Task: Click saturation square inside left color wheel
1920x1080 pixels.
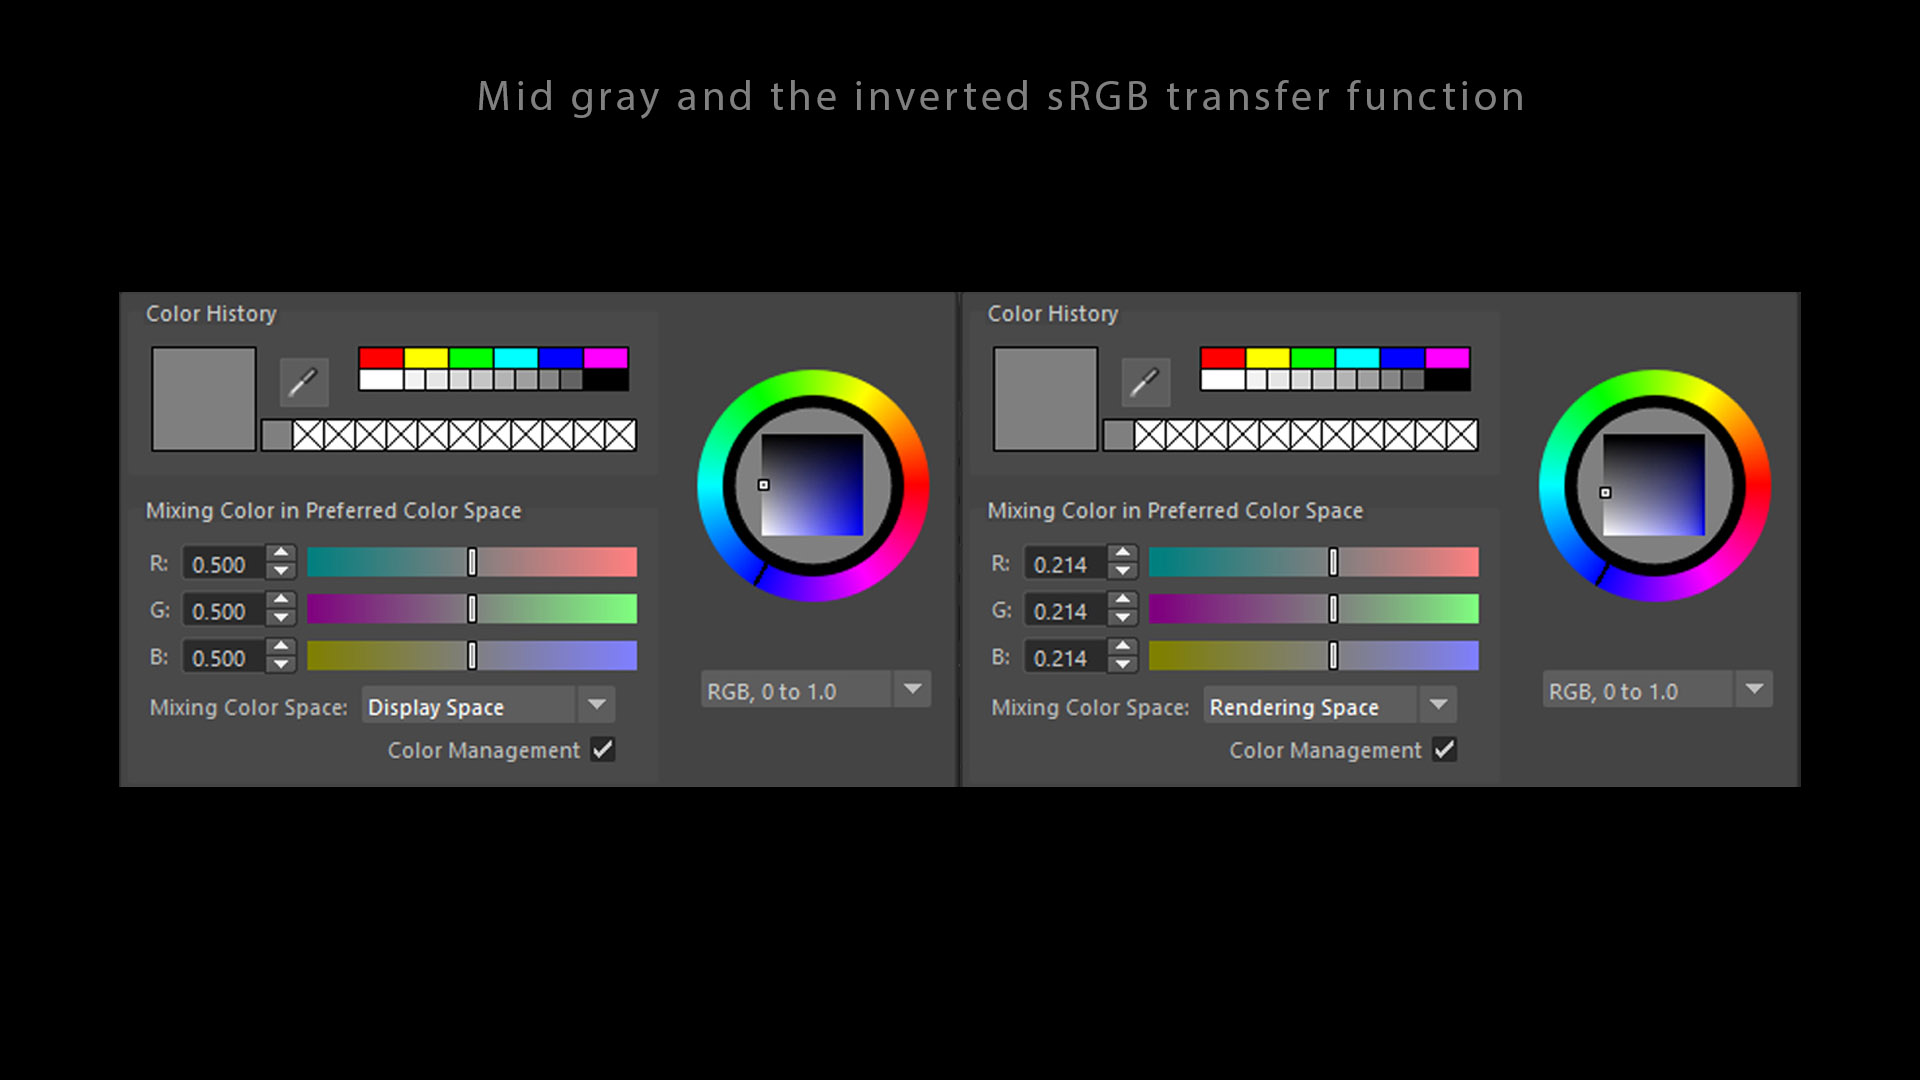Action: 812,485
